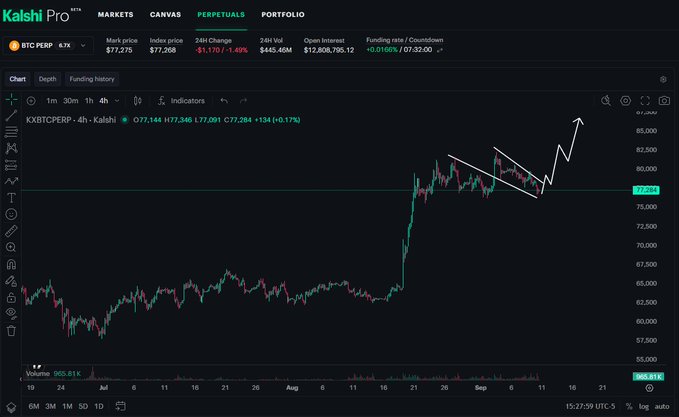Image resolution: width=679 pixels, height=417 pixels.
Task: Click the 77,284 current price label
Action: (x=646, y=190)
